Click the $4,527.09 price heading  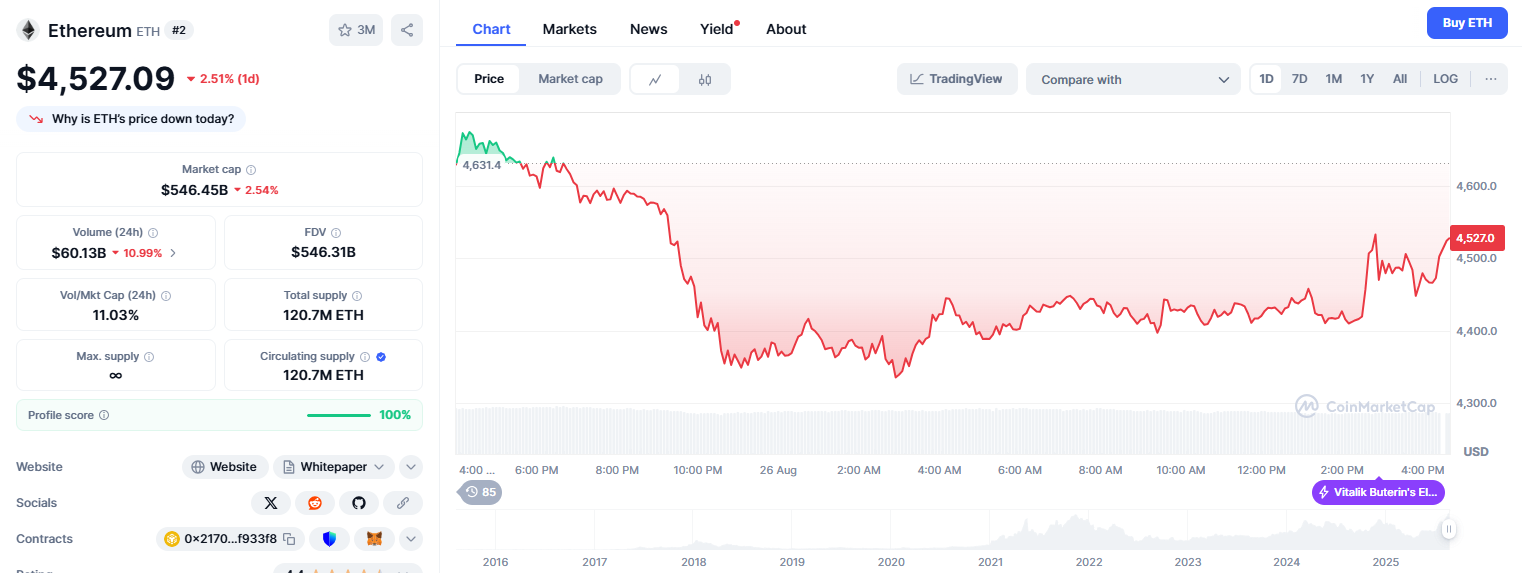(x=95, y=78)
